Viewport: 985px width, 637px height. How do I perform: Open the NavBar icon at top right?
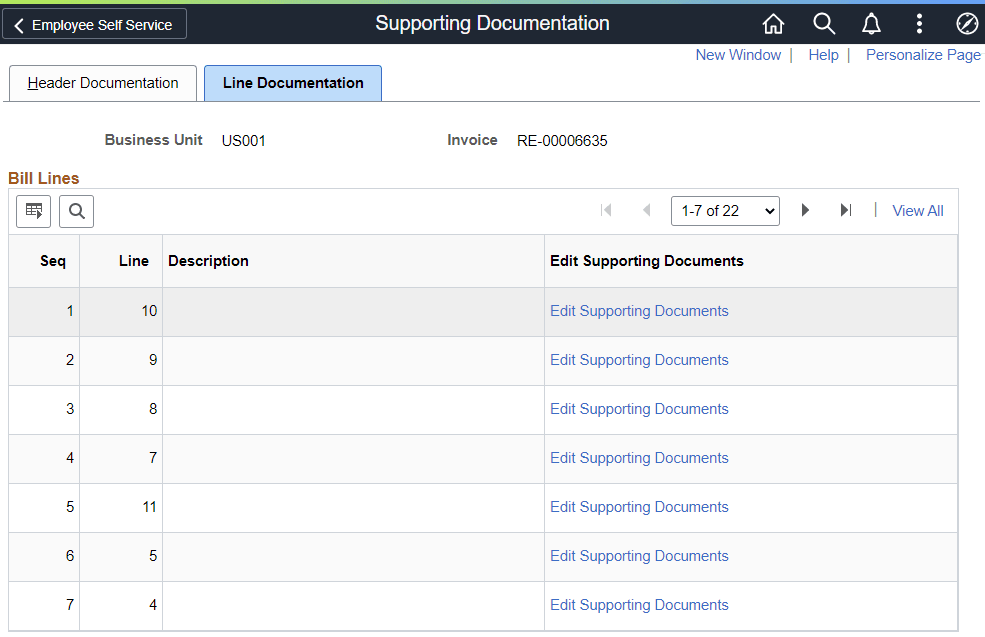[965, 23]
